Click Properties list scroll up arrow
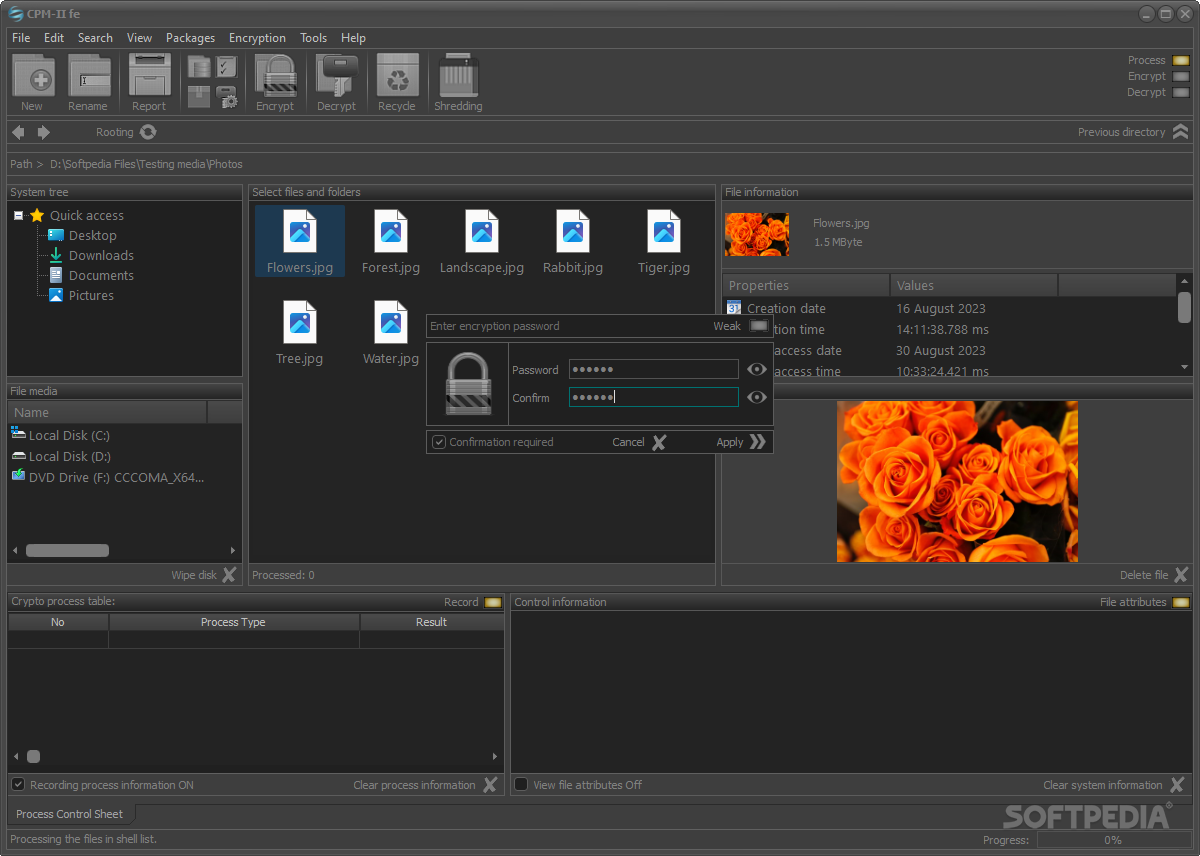The width and height of the screenshot is (1200, 856). tap(1185, 283)
